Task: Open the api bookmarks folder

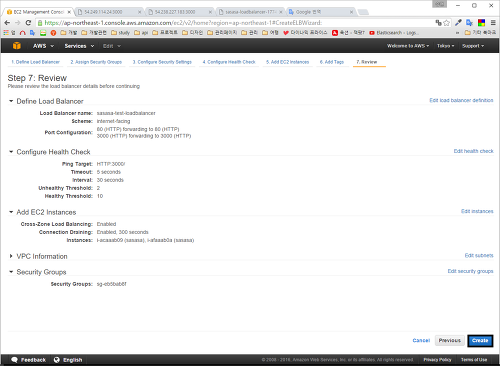Action: 141,33
